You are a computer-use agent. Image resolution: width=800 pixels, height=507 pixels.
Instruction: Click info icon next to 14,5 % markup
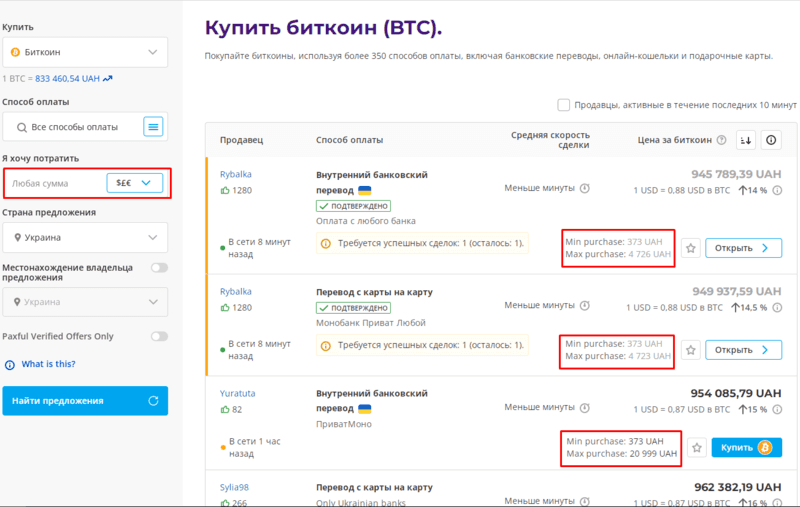[777, 308]
